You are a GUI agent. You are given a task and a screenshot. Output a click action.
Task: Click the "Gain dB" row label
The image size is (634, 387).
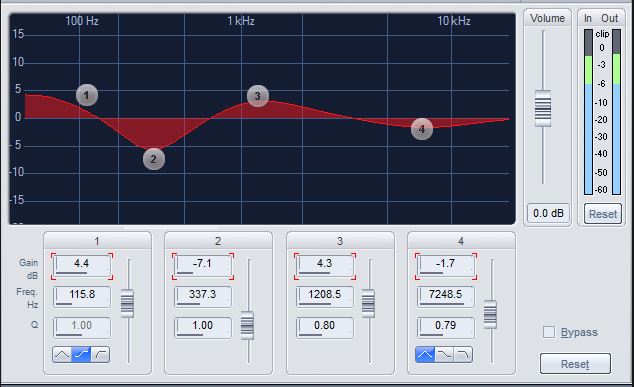(x=29, y=269)
